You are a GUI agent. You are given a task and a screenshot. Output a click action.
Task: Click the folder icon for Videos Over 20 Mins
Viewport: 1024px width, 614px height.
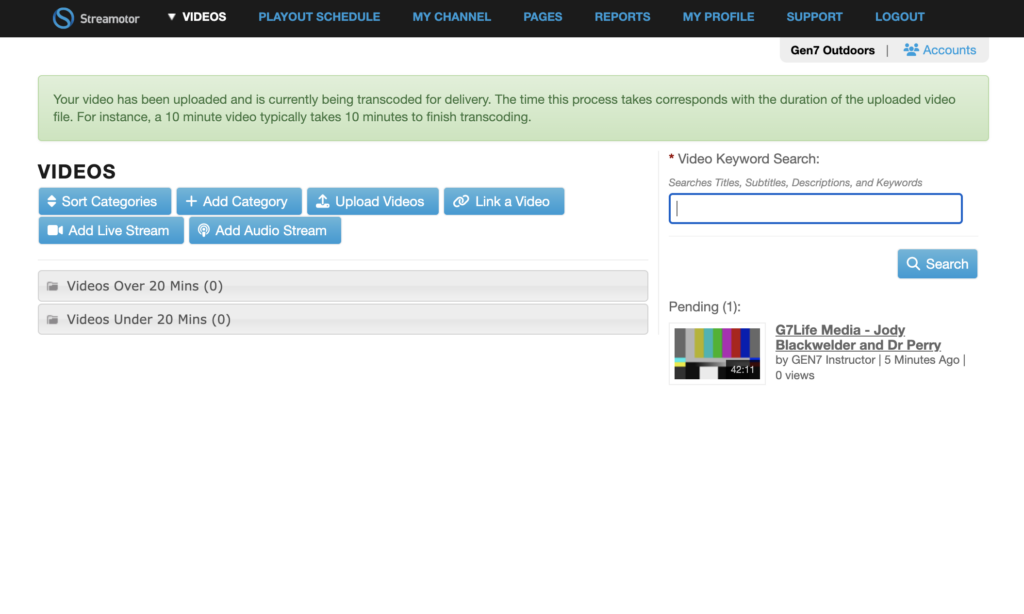click(x=53, y=287)
